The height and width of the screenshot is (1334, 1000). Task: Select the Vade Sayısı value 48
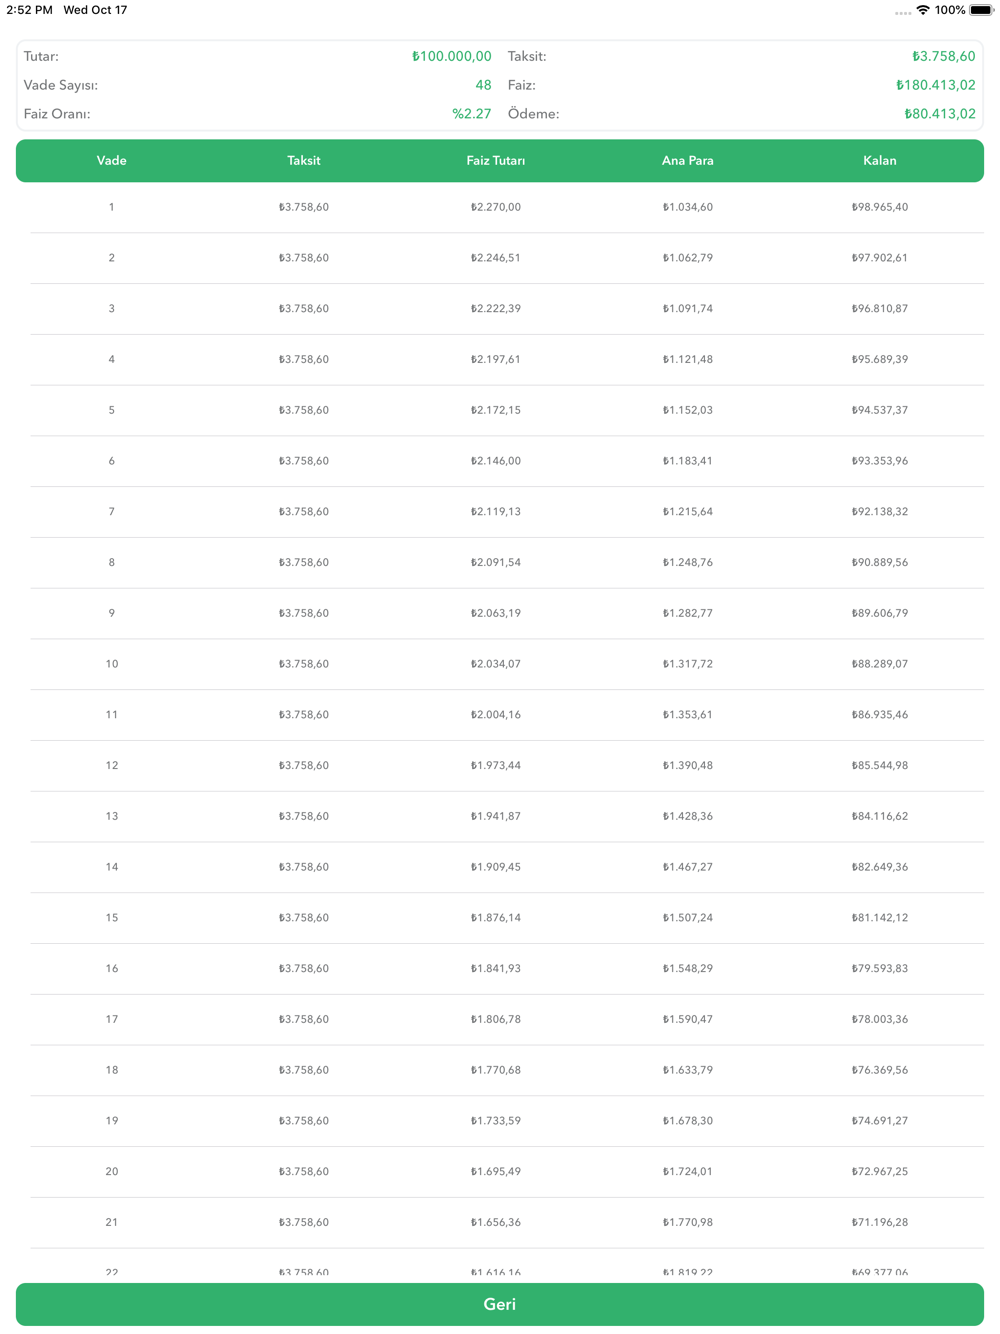tap(483, 85)
